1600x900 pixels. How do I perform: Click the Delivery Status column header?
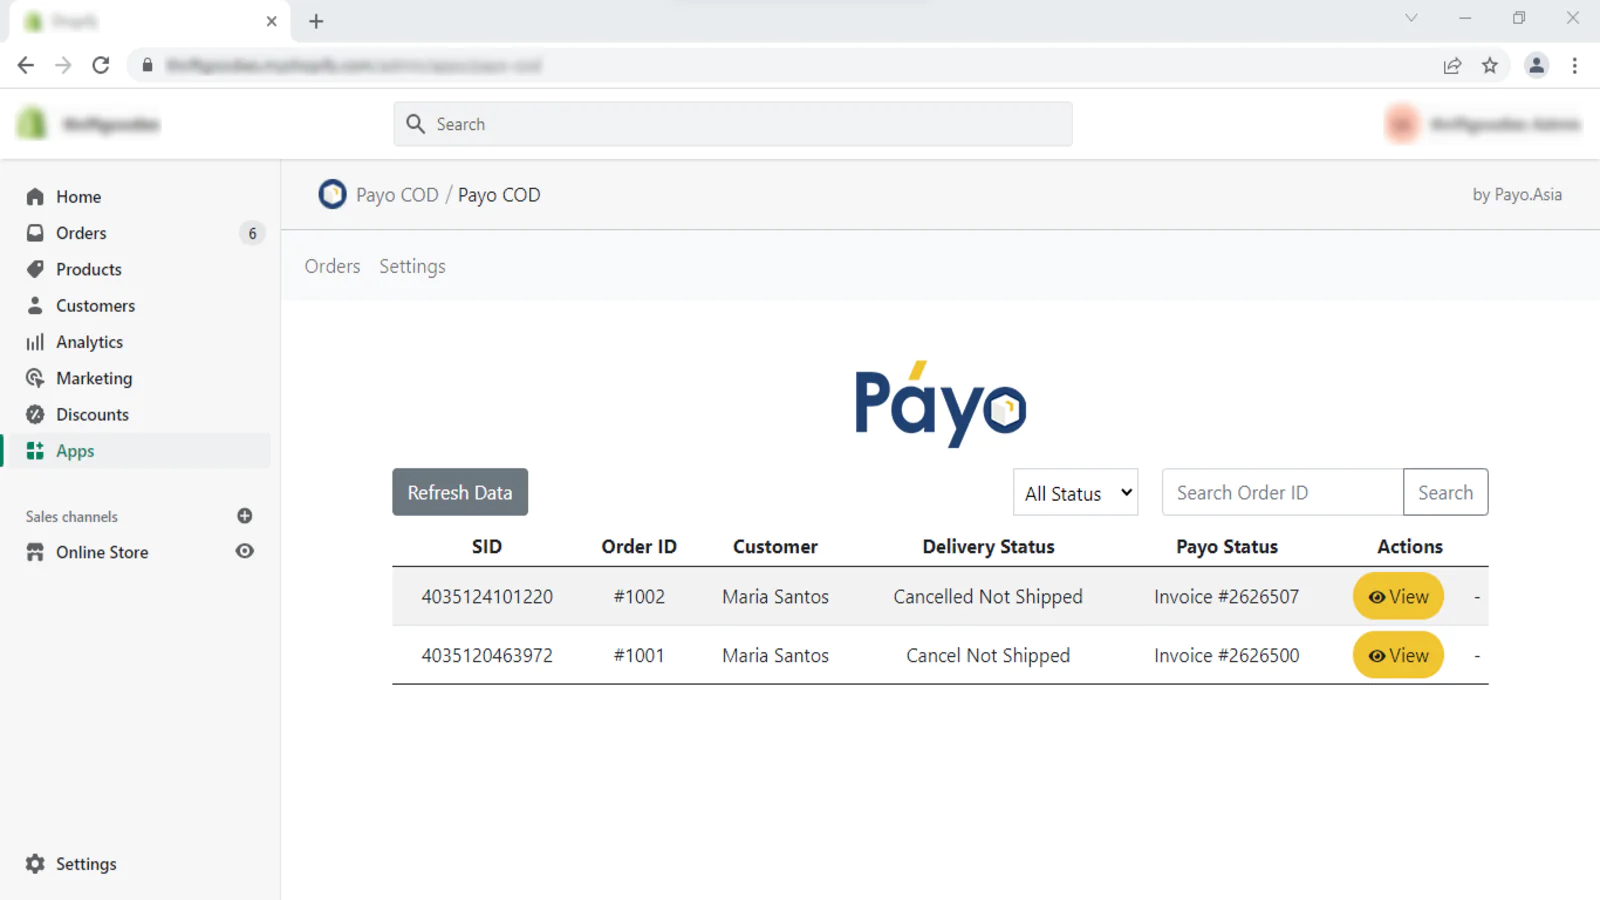(x=988, y=547)
